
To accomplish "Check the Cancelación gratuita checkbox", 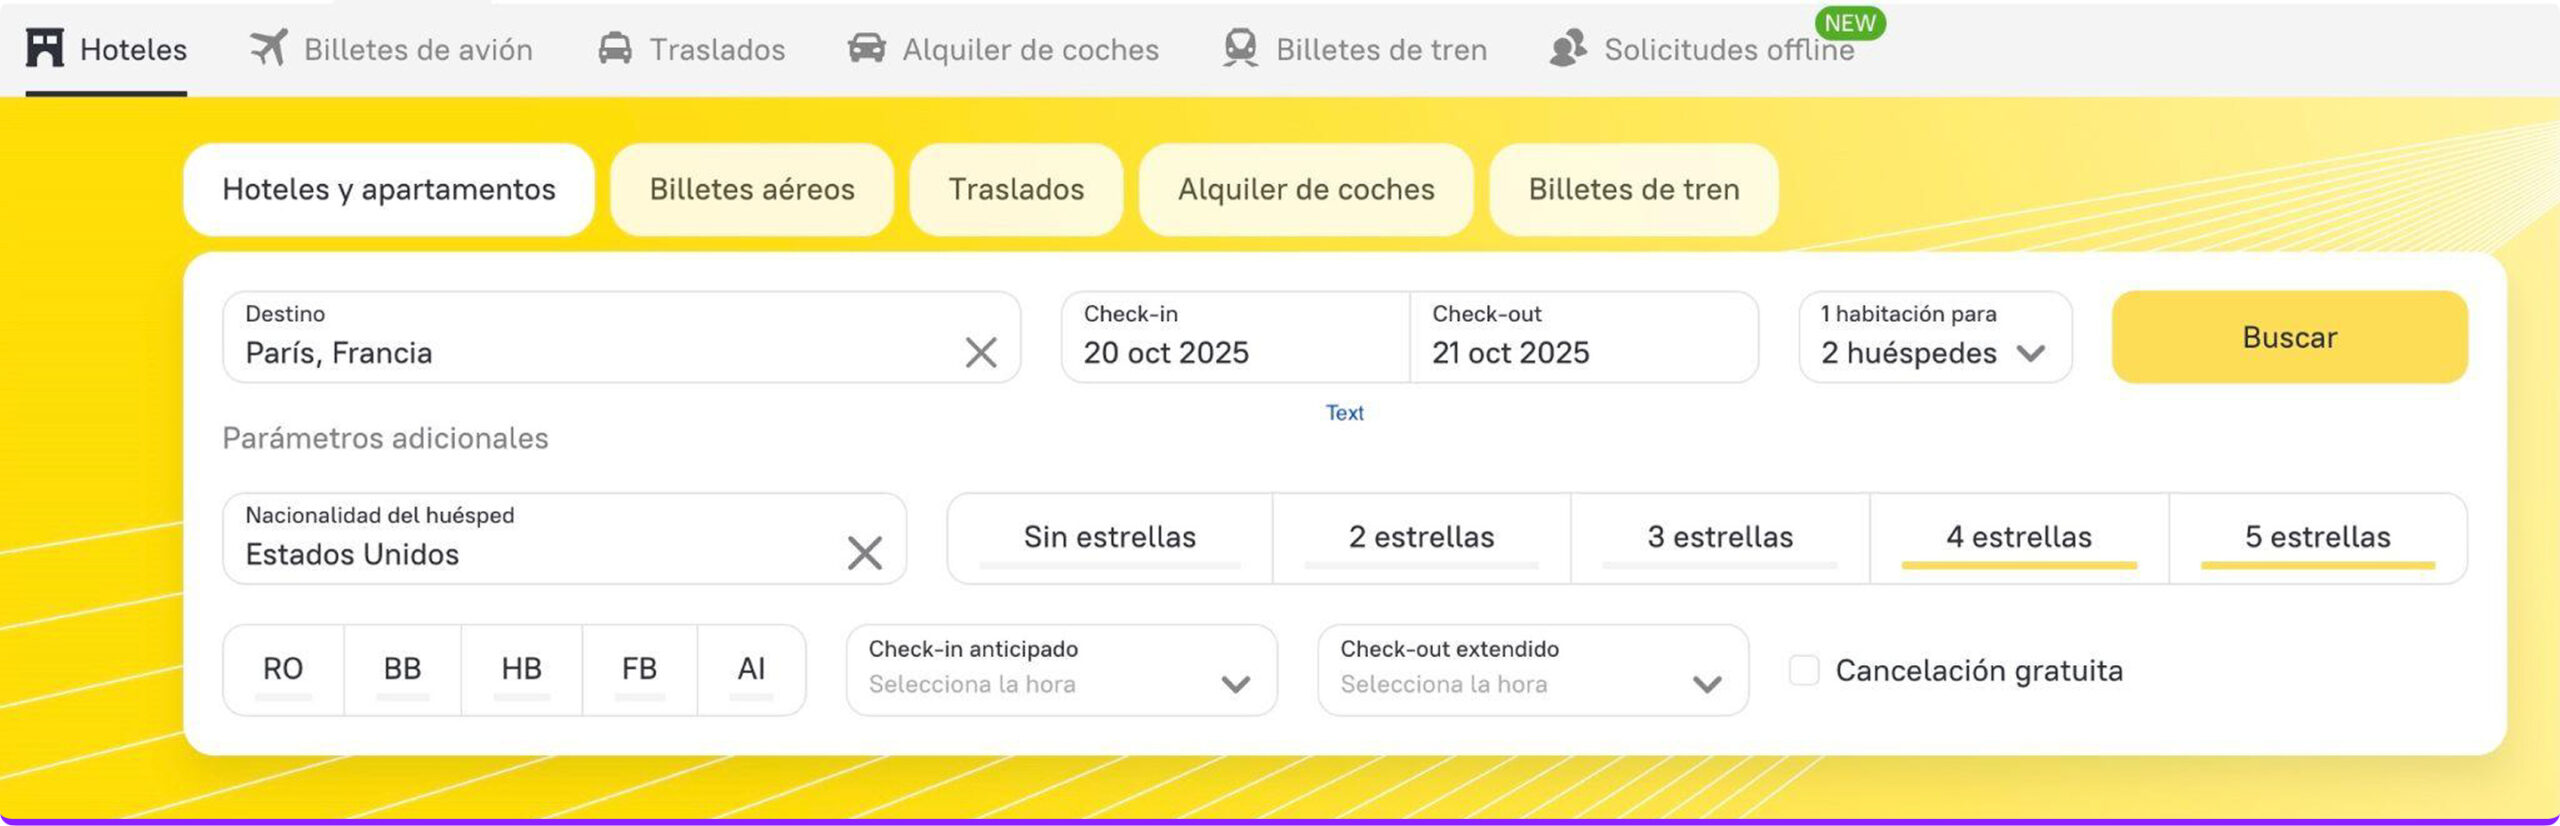I will click(1804, 670).
